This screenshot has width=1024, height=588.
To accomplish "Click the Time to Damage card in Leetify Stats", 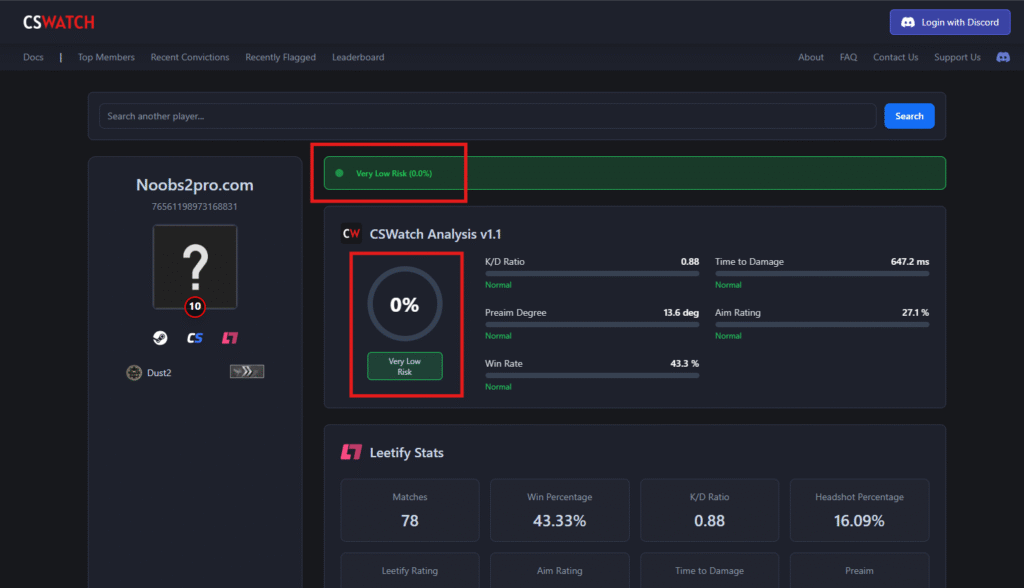I will click(709, 570).
